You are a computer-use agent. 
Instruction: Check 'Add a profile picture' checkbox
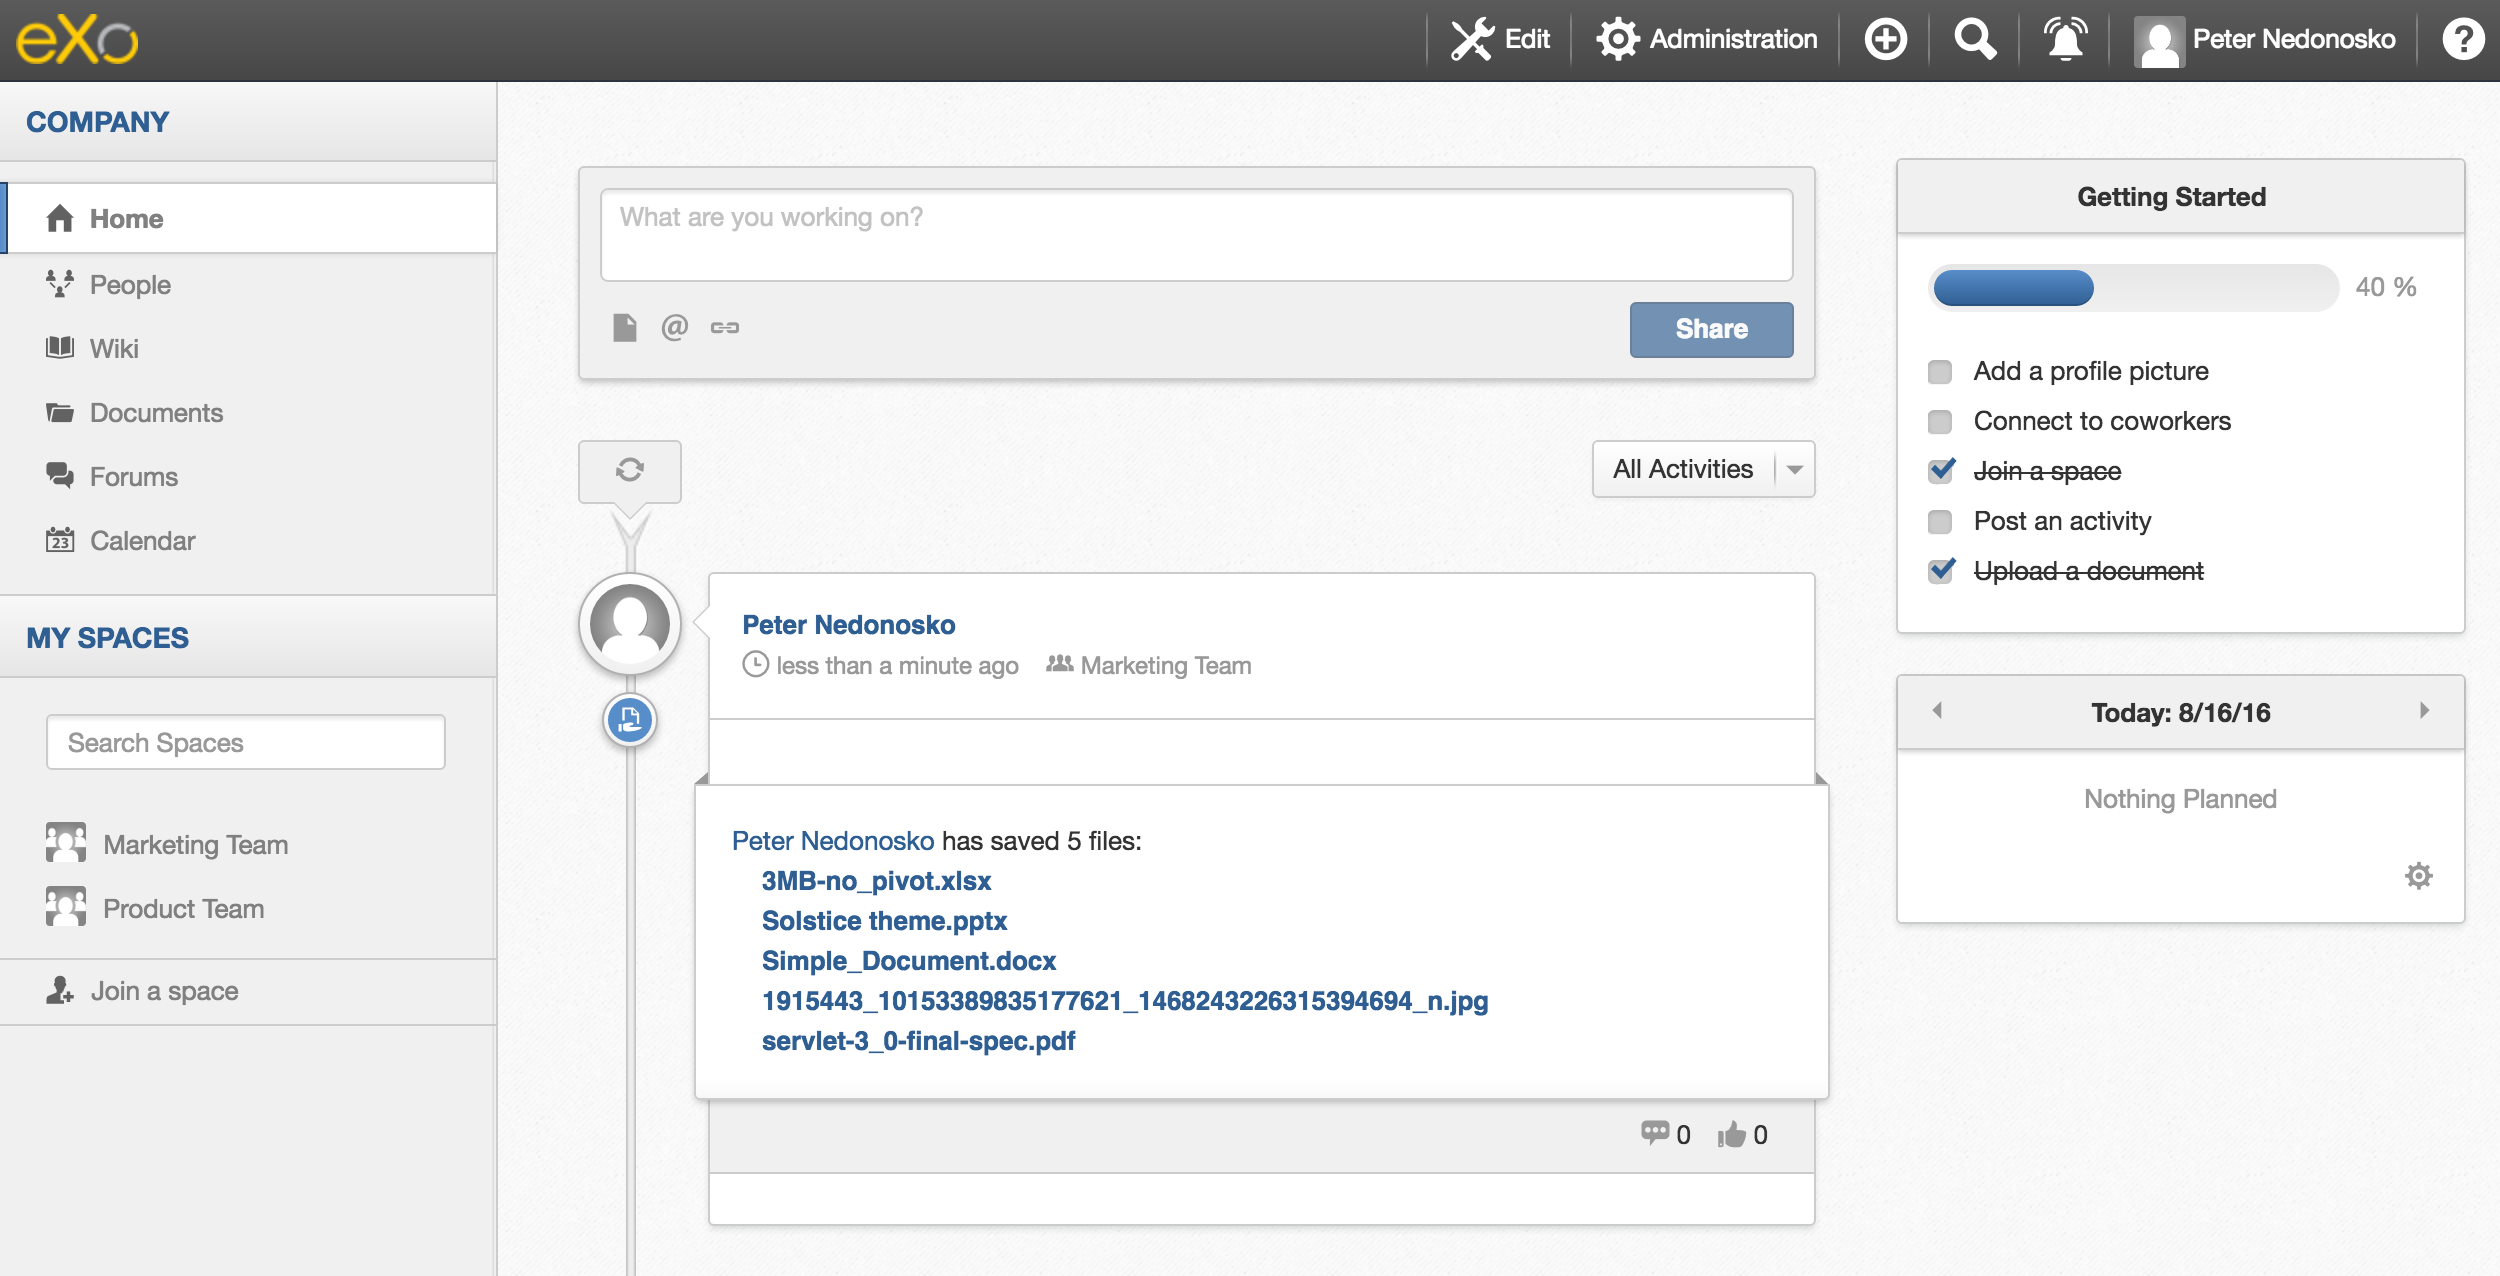pos(1940,372)
